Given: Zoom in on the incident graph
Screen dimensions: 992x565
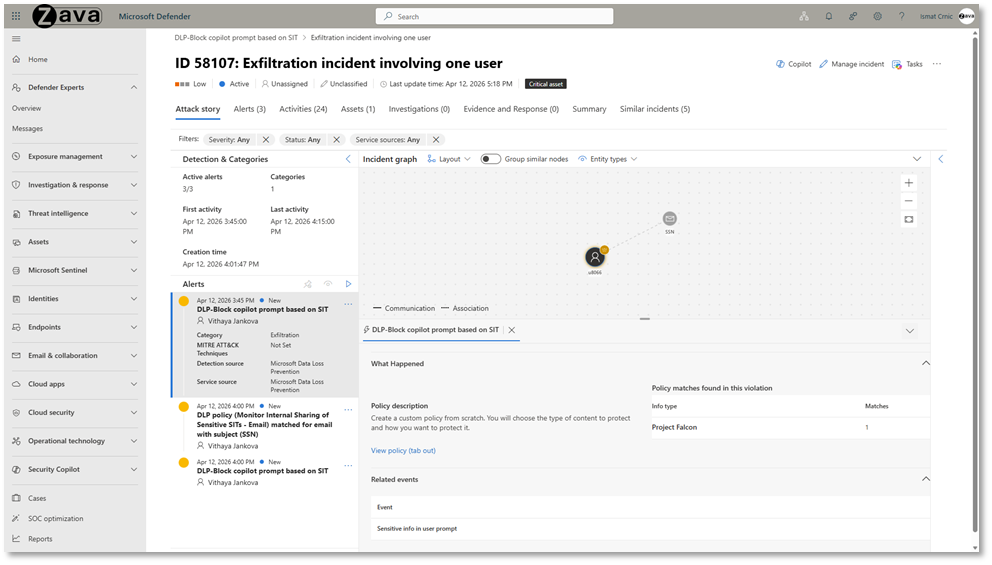Looking at the screenshot, I should pos(909,183).
